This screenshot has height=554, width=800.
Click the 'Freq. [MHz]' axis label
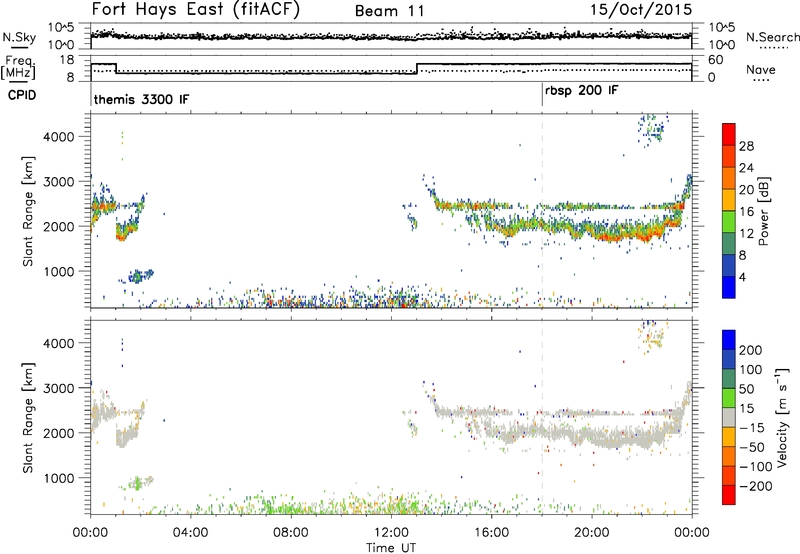click(18, 67)
